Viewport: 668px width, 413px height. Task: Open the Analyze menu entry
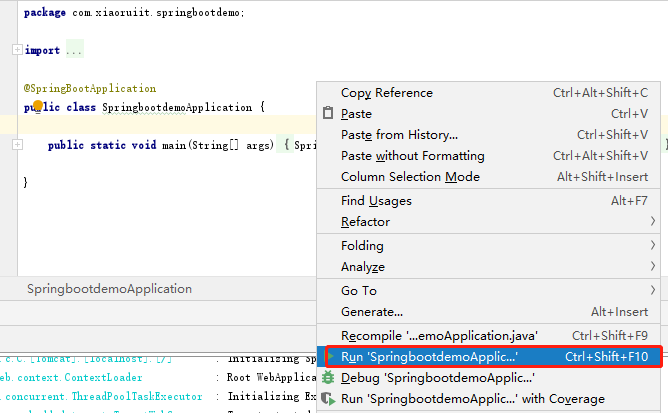coord(489,267)
